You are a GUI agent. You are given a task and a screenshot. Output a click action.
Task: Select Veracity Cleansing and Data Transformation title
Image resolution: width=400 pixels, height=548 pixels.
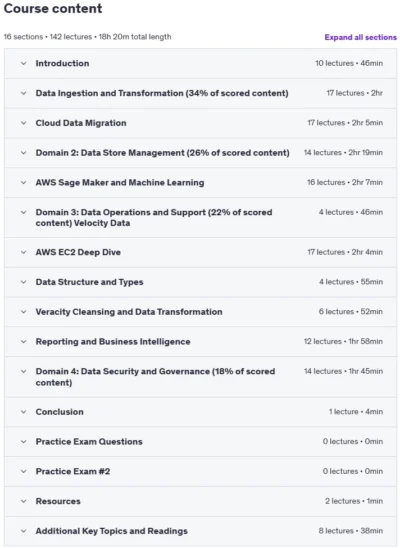(x=129, y=312)
